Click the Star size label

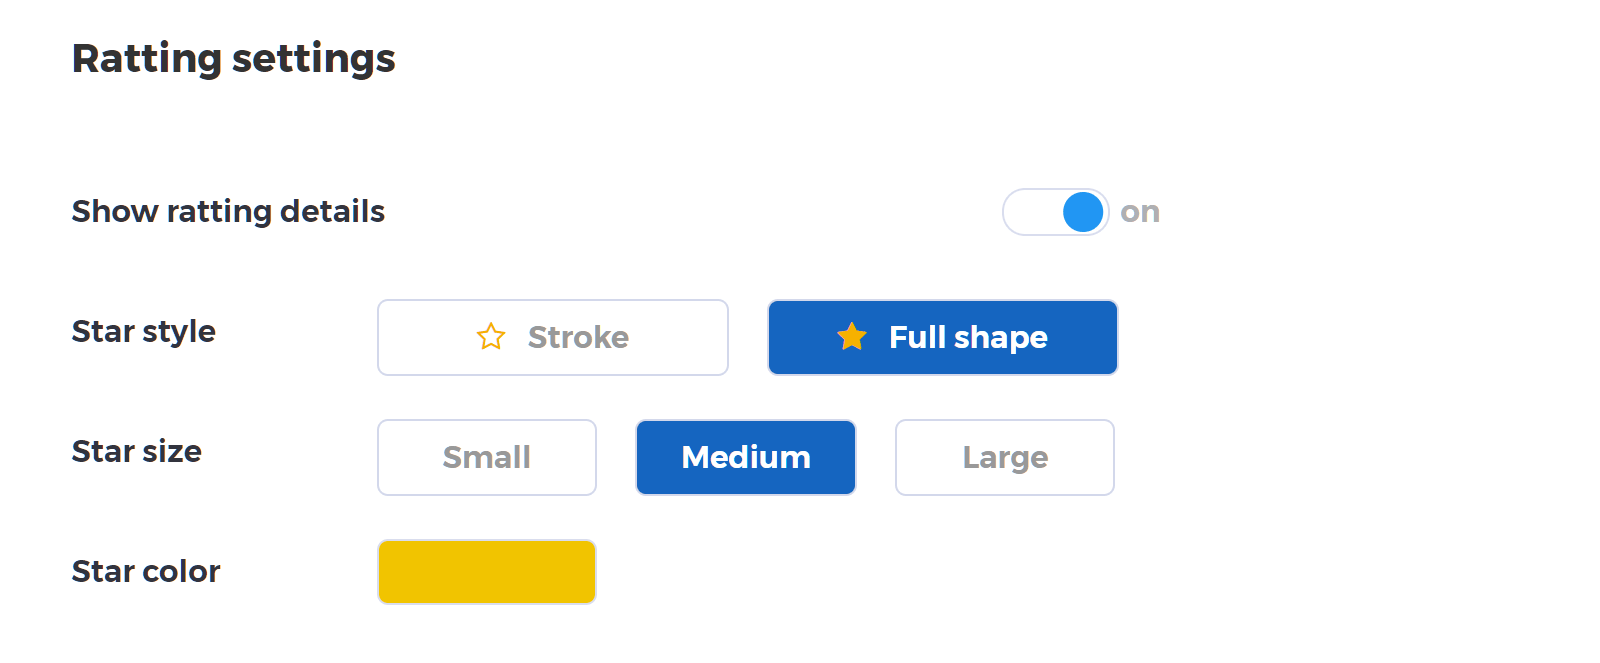(137, 451)
